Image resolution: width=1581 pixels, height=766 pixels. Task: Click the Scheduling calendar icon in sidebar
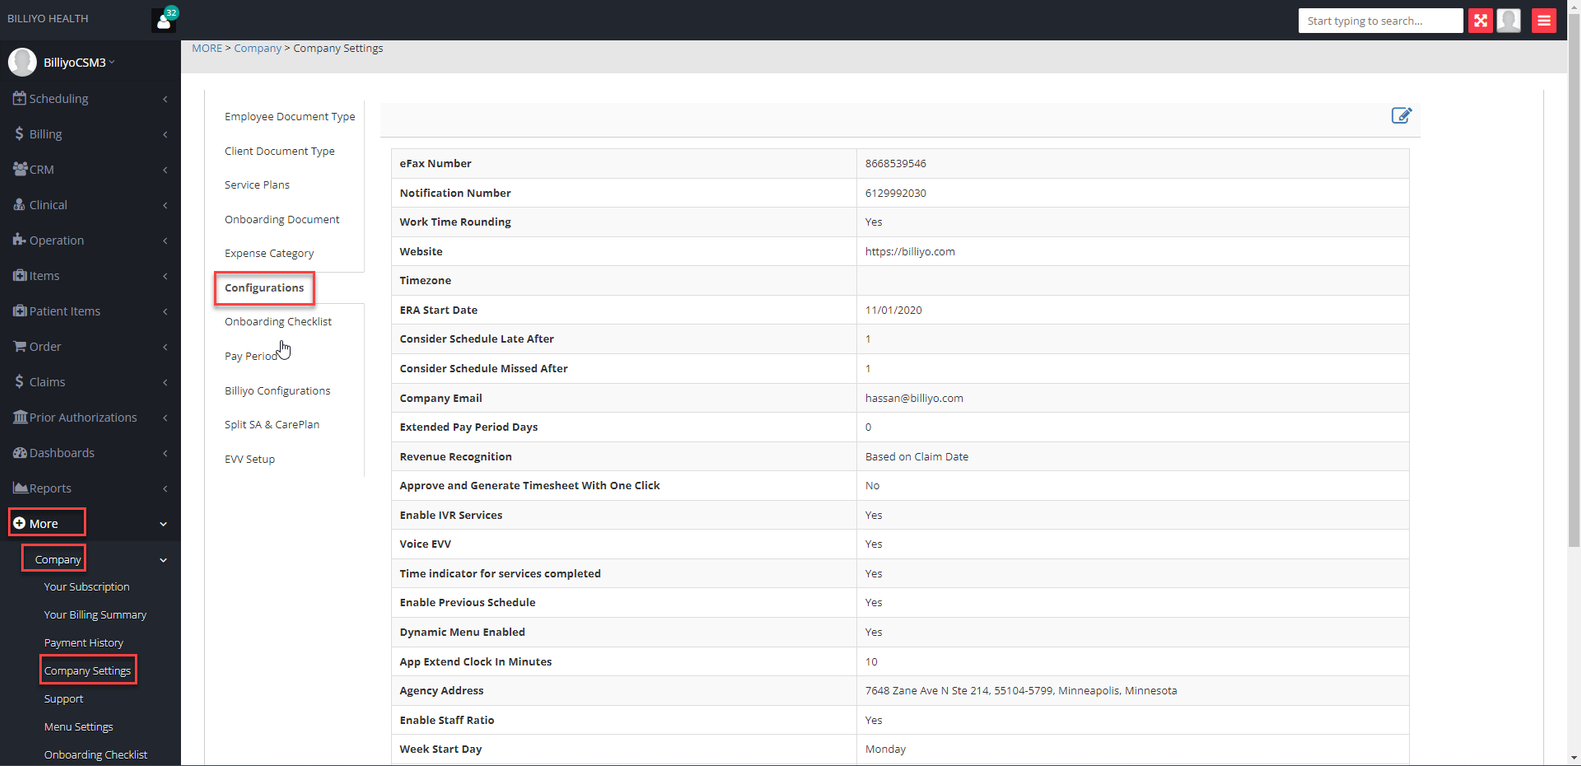pos(19,98)
